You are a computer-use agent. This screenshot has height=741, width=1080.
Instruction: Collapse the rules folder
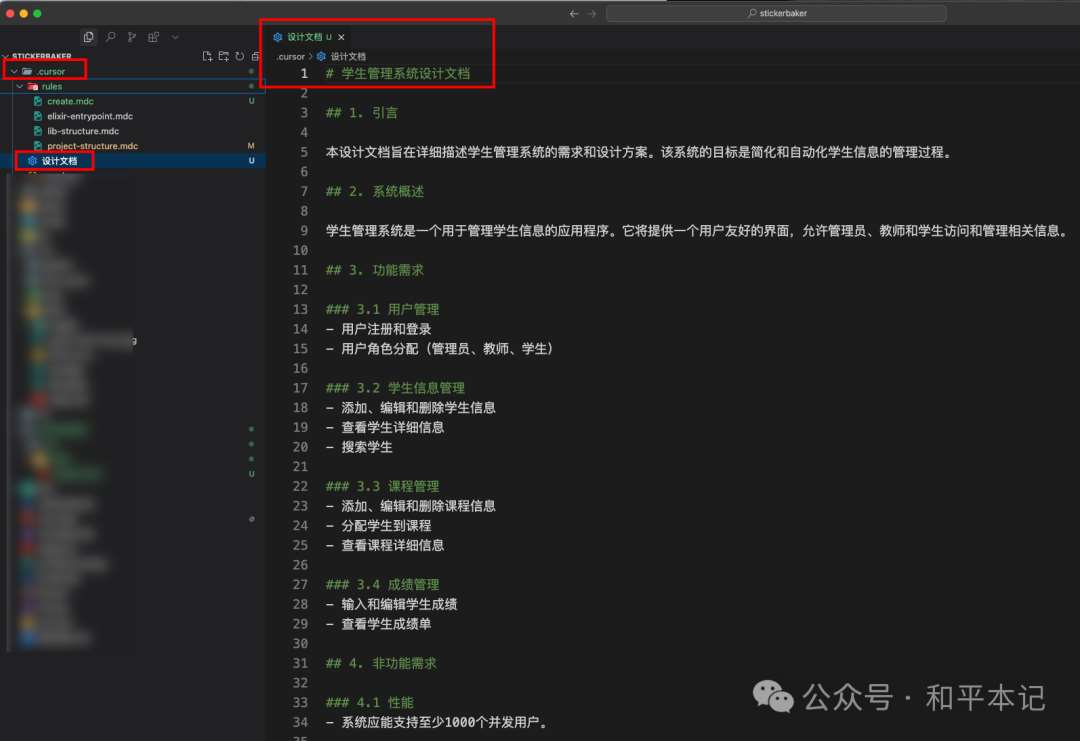coord(19,86)
